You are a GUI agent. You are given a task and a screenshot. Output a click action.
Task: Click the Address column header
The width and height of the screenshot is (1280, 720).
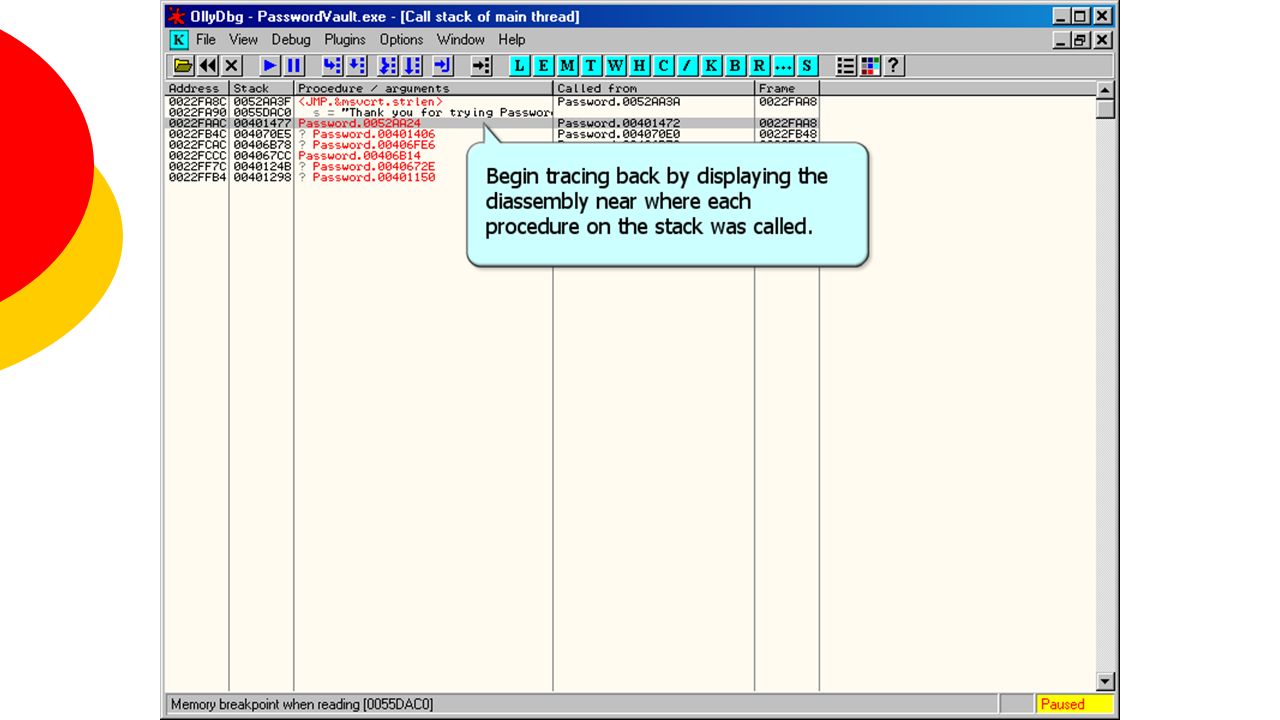click(197, 89)
